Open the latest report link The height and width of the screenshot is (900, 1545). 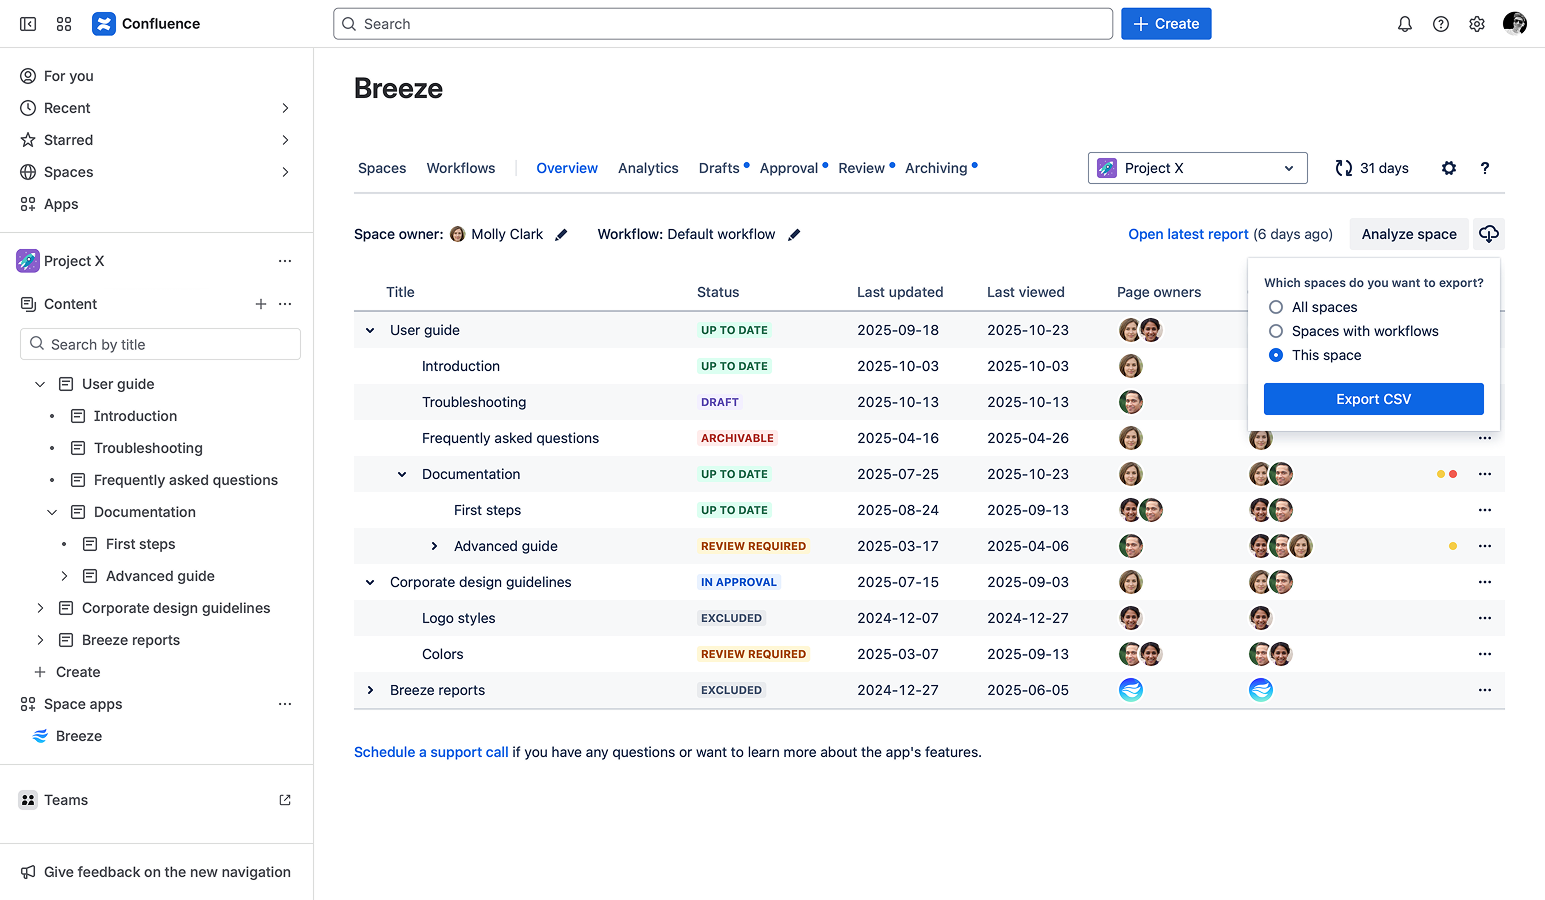[1188, 233]
